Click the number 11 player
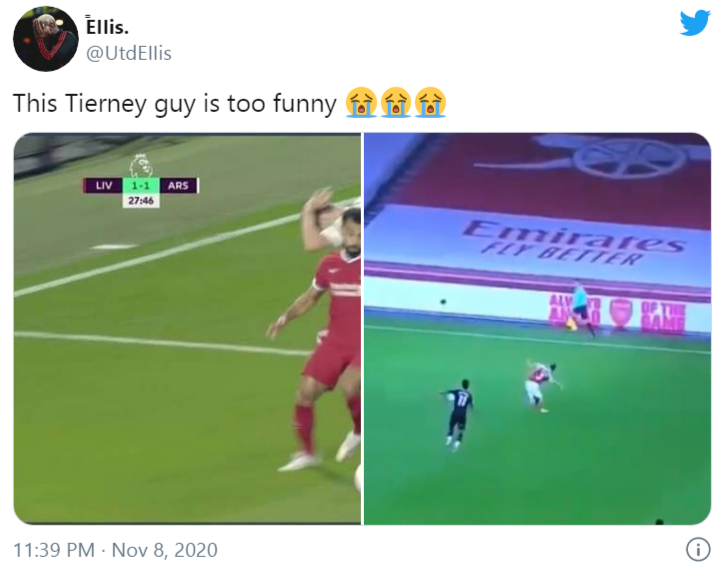726x564 pixels. (x=457, y=414)
